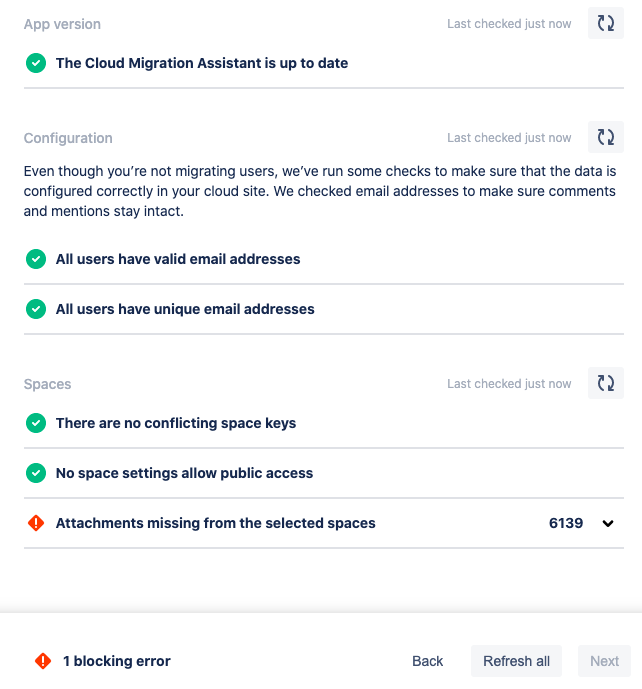The width and height of the screenshot is (642, 689).
Task: Select the No space settings allow public access row
Action: (x=324, y=473)
